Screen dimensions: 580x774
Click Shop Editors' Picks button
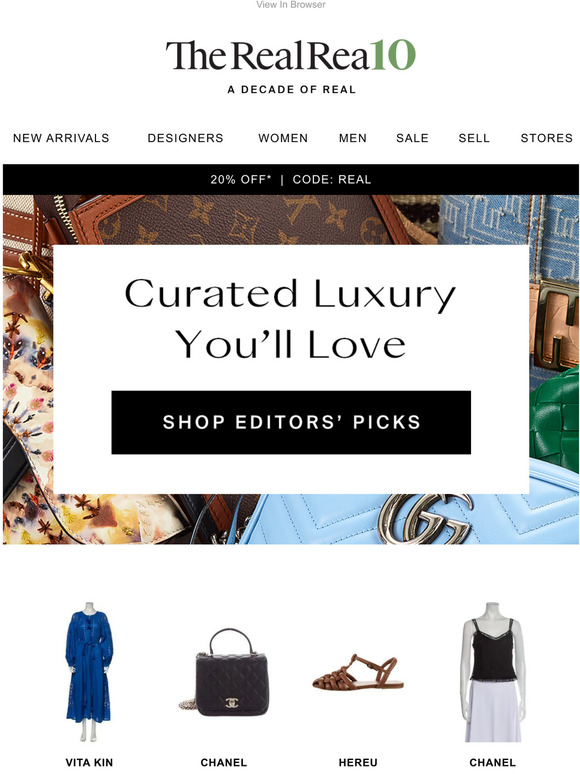point(291,423)
